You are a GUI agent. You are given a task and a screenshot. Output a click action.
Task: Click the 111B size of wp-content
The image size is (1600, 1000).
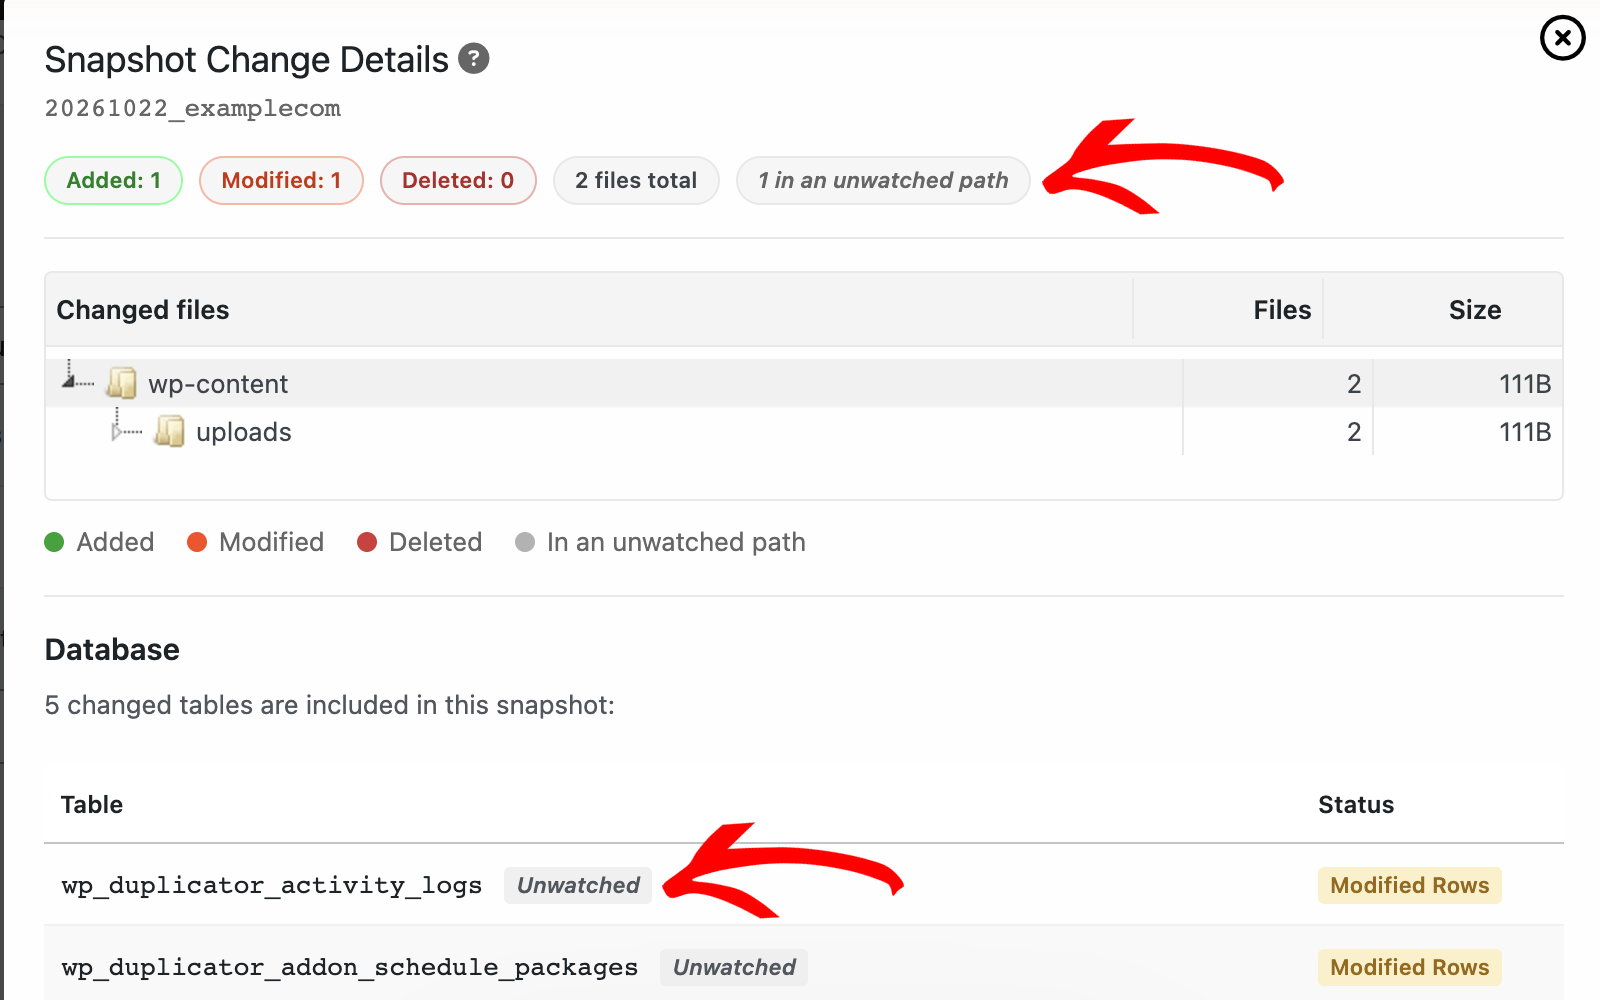point(1525,384)
